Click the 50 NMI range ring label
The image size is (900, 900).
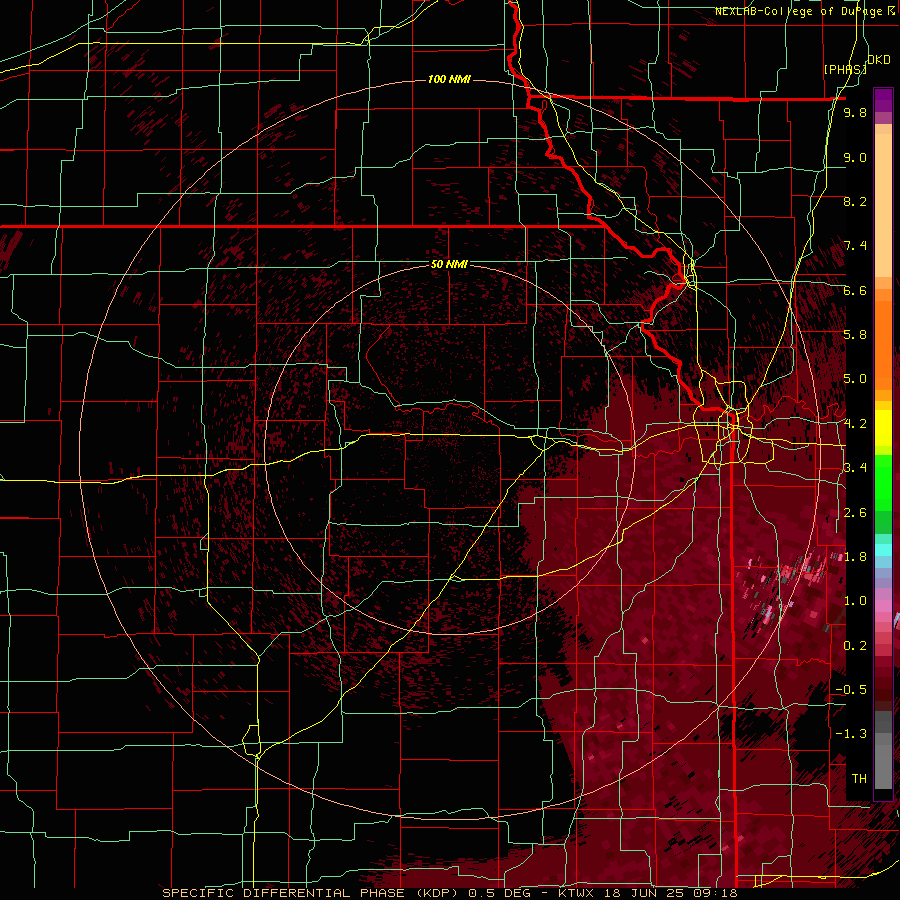pyautogui.click(x=449, y=264)
